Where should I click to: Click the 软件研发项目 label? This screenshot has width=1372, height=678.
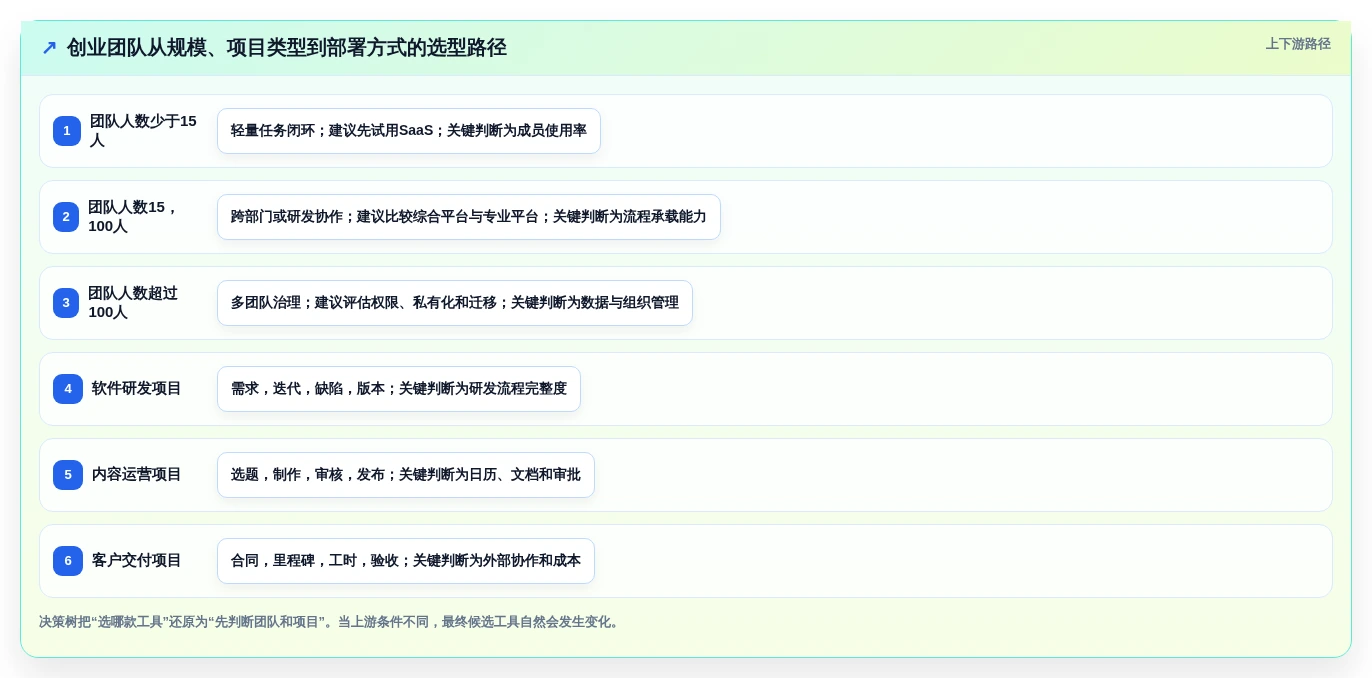click(137, 389)
